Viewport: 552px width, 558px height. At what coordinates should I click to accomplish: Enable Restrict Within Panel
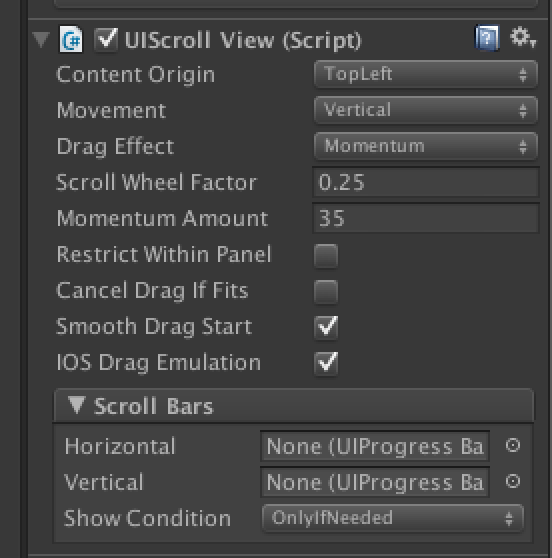[x=326, y=256]
